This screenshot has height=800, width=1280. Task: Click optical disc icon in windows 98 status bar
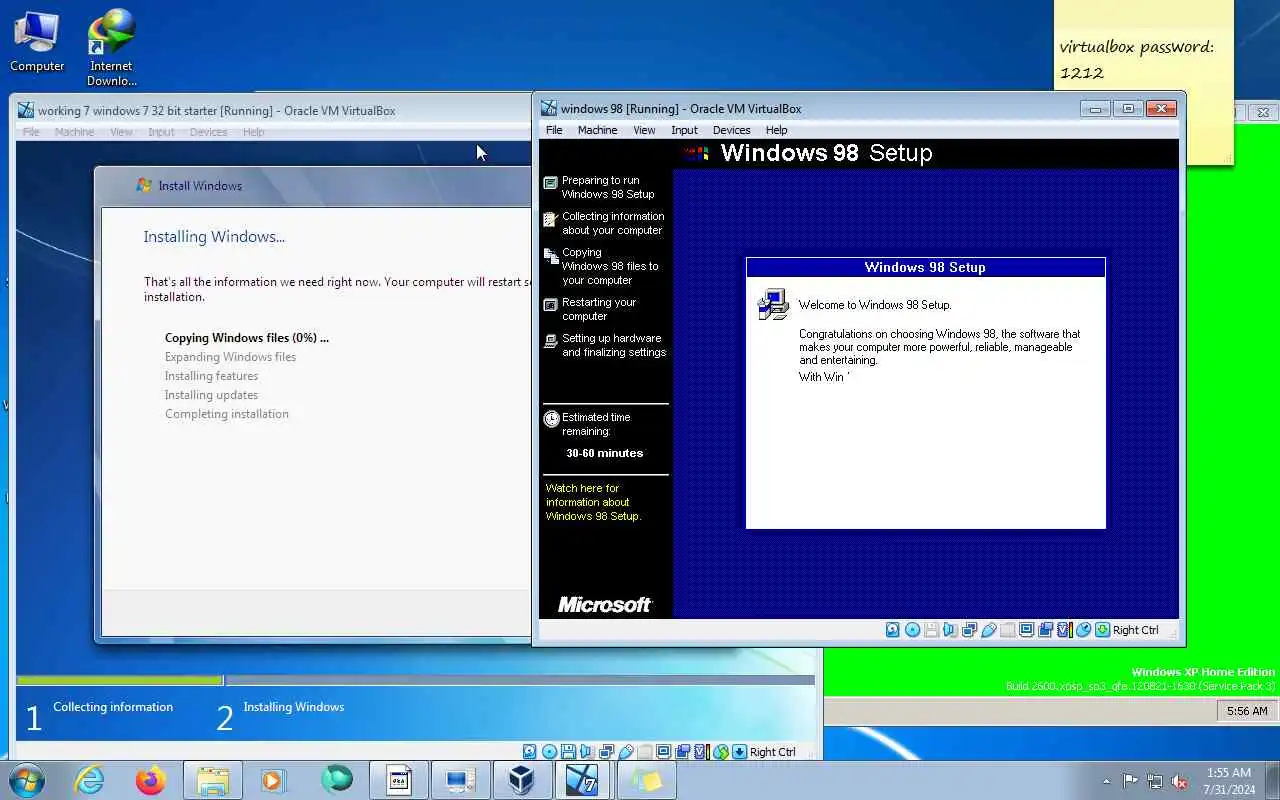tap(913, 630)
